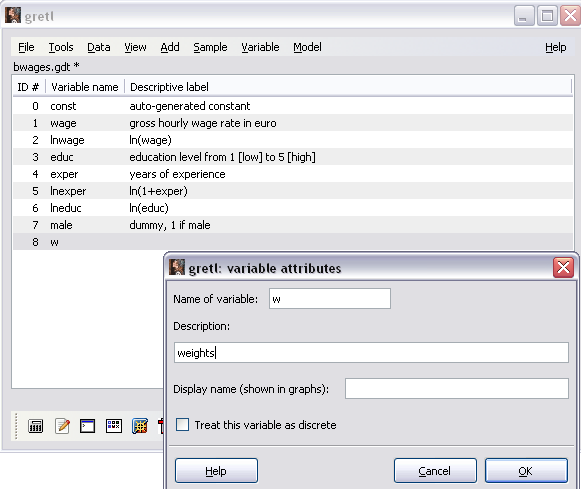Click 'gross hourly wage rate in euro' label
581x489 pixels.
point(203,123)
